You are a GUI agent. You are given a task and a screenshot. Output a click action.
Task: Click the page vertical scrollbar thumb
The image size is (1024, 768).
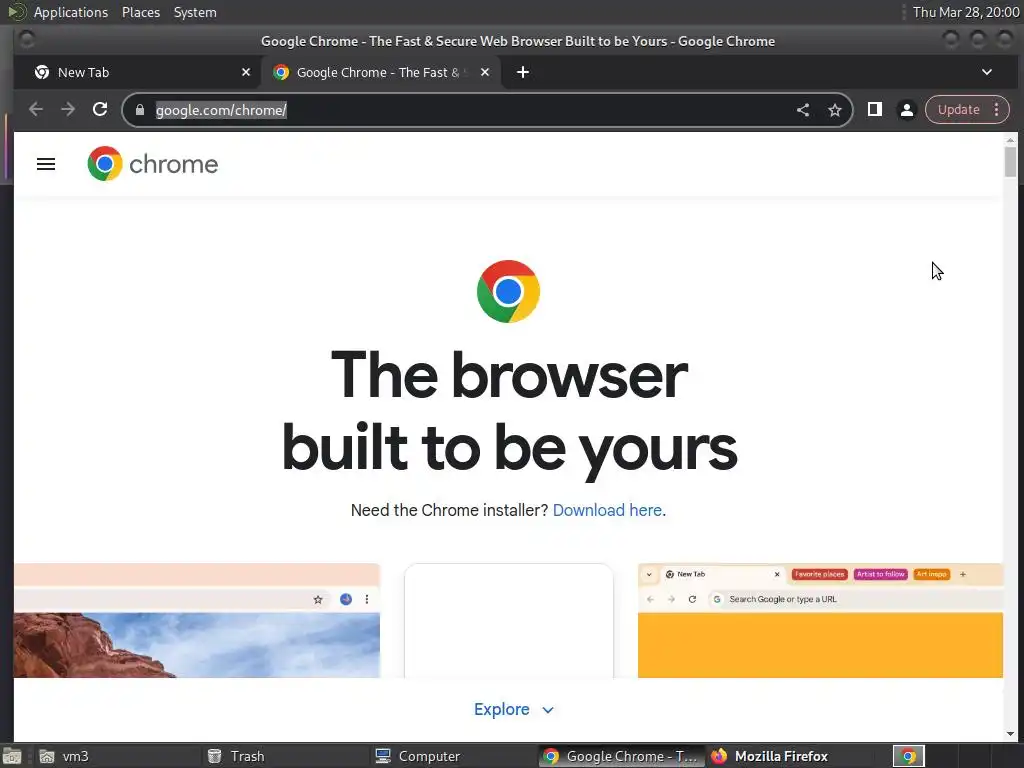(x=1010, y=162)
